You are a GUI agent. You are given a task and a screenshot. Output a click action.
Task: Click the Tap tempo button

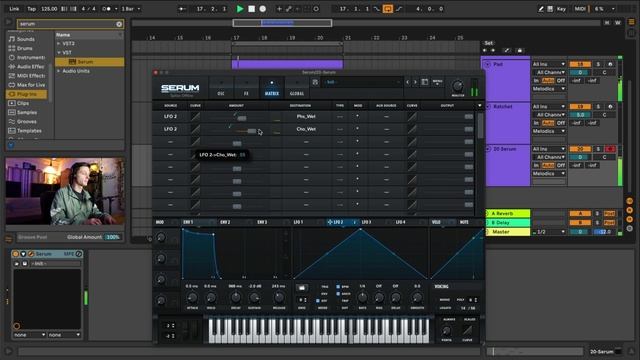(31, 9)
